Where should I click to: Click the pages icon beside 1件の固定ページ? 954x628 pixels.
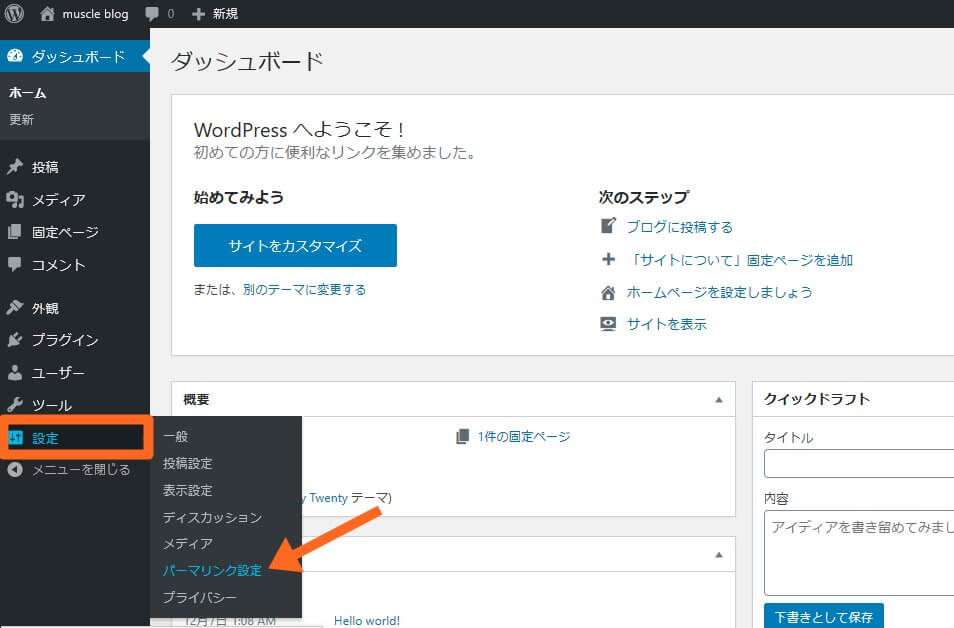pos(462,436)
